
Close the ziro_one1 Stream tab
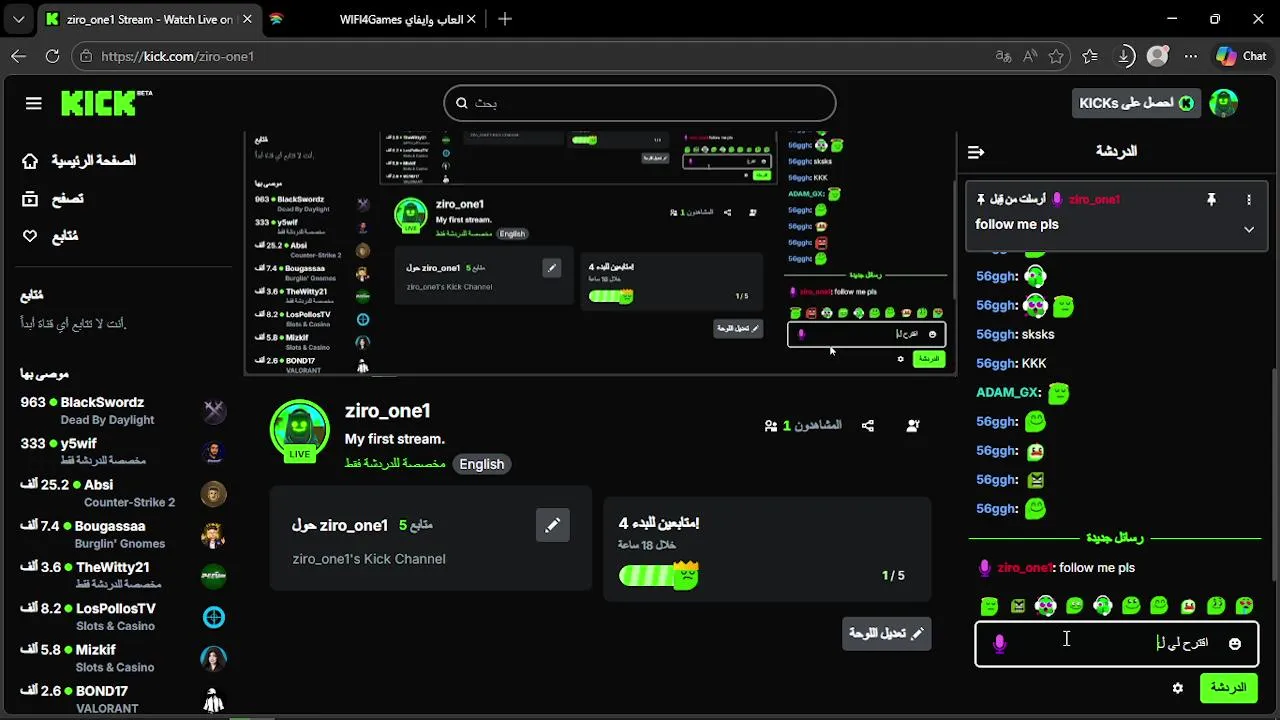(x=245, y=19)
